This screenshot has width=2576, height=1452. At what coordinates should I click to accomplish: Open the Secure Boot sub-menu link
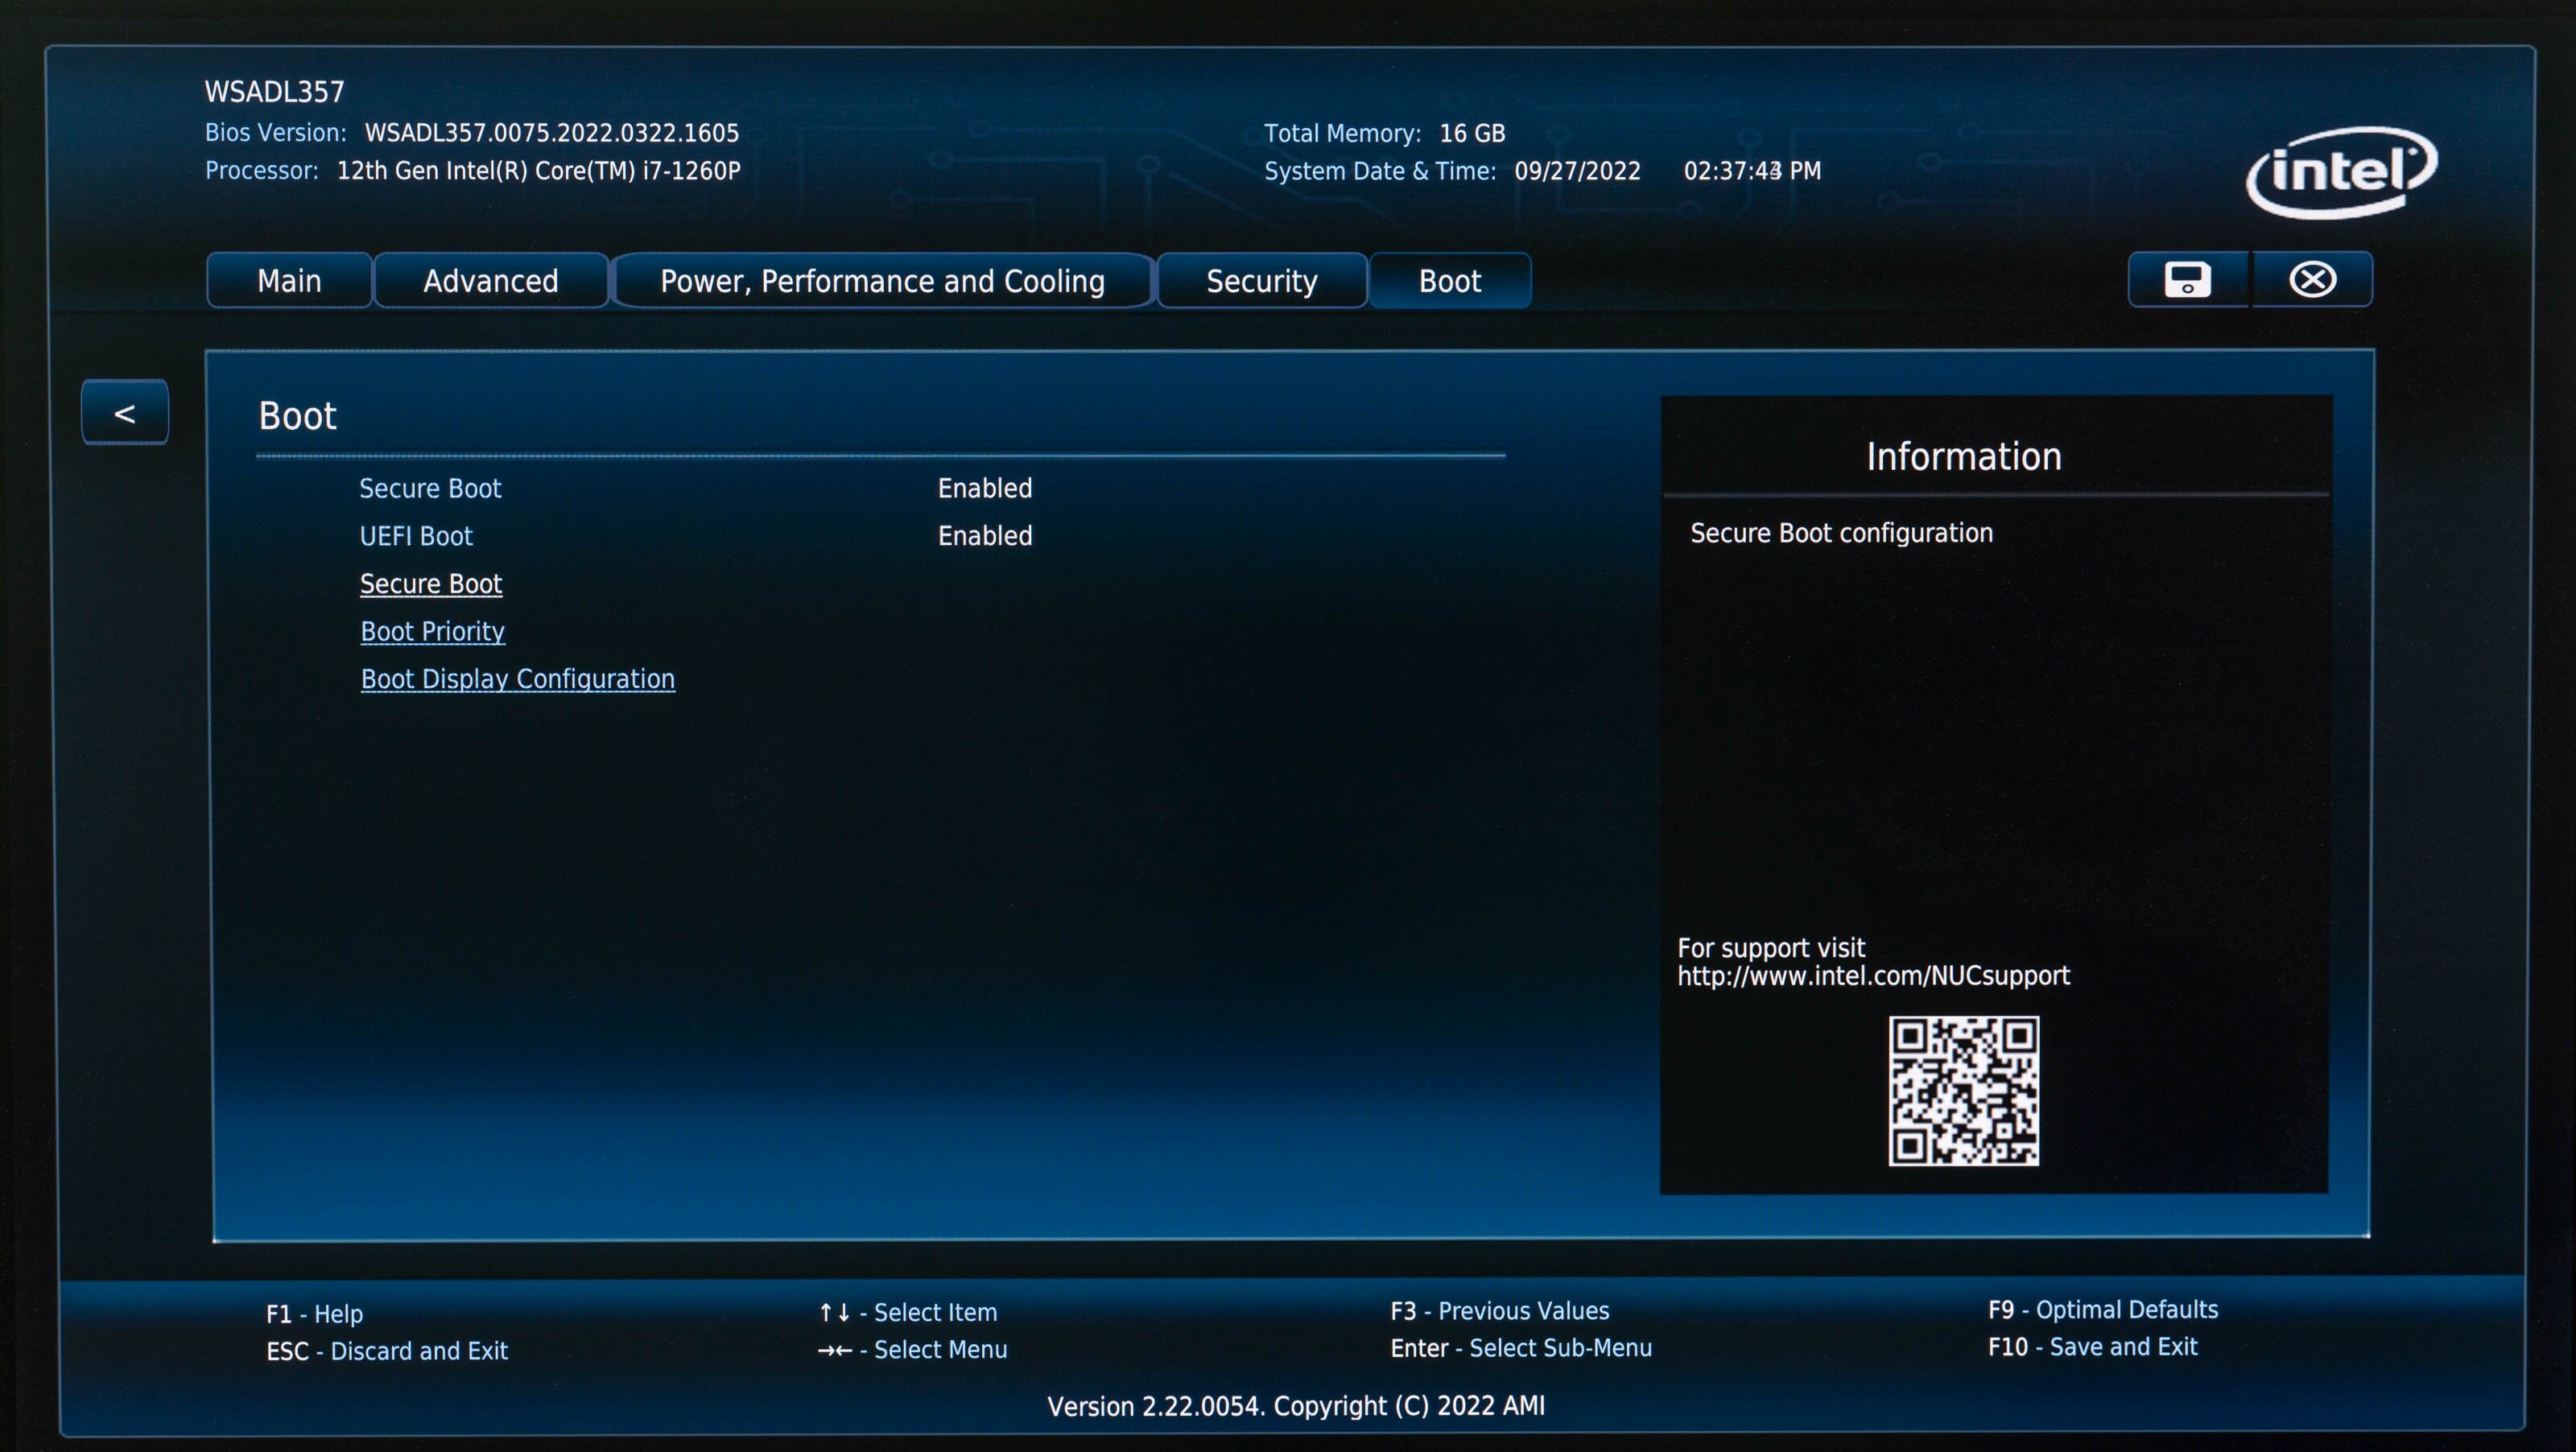point(431,584)
